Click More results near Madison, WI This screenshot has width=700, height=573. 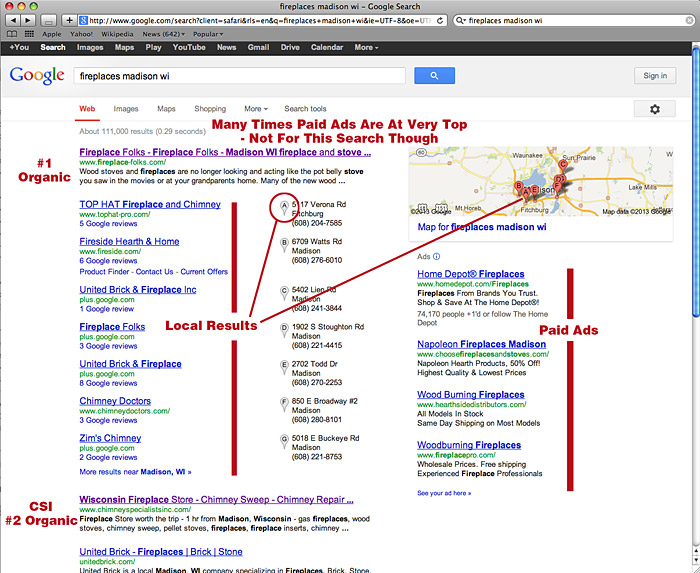click(135, 472)
